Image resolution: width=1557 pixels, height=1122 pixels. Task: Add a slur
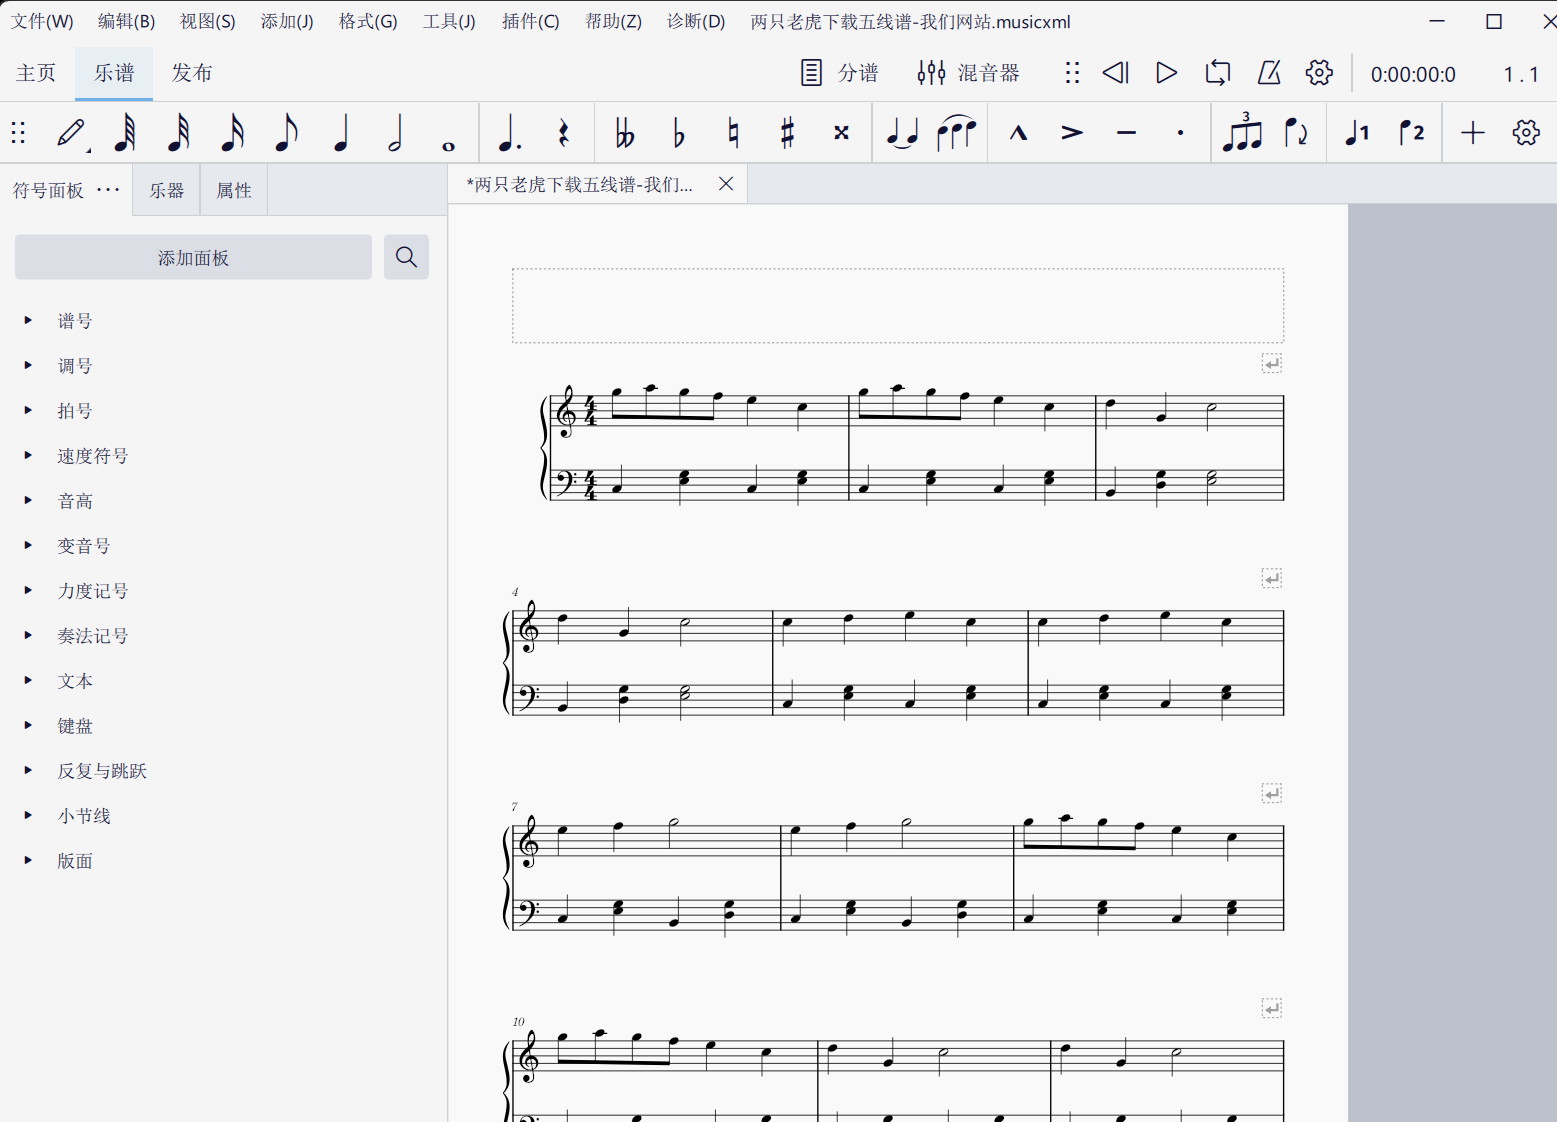[957, 133]
